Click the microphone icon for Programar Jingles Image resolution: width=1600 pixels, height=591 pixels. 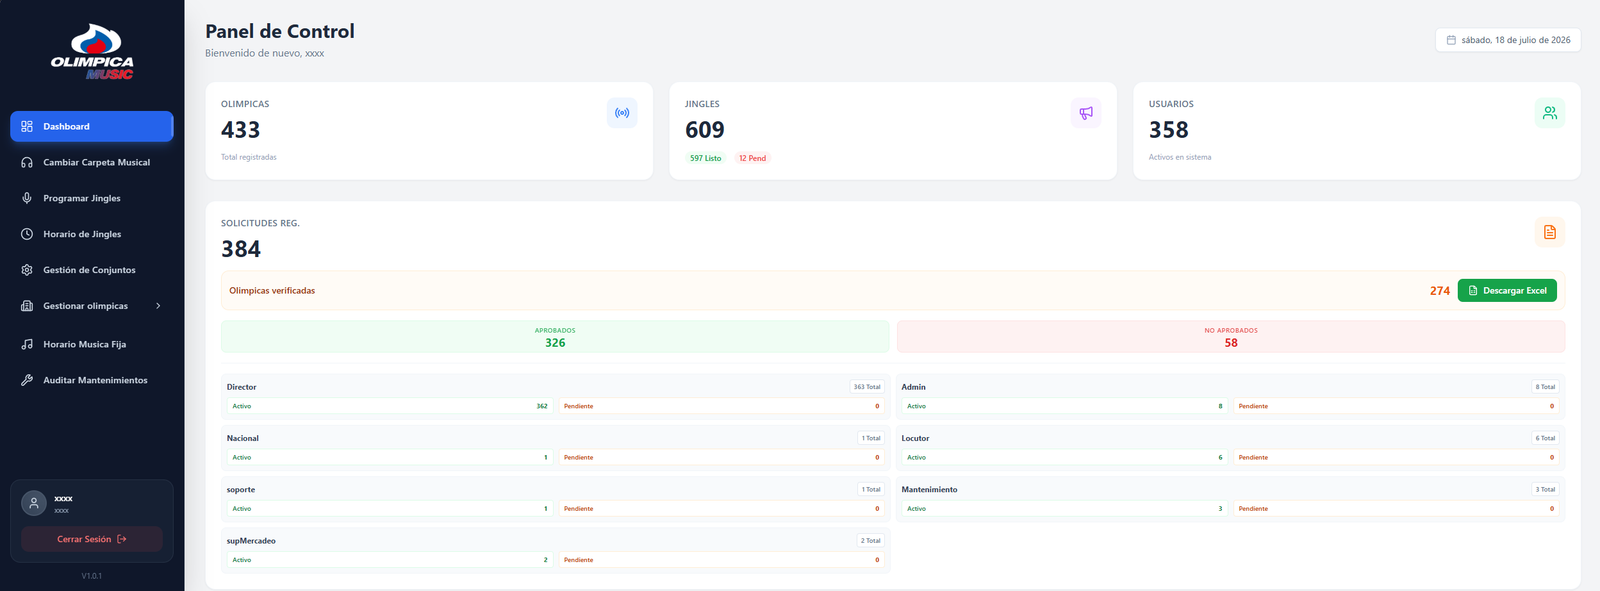27,199
